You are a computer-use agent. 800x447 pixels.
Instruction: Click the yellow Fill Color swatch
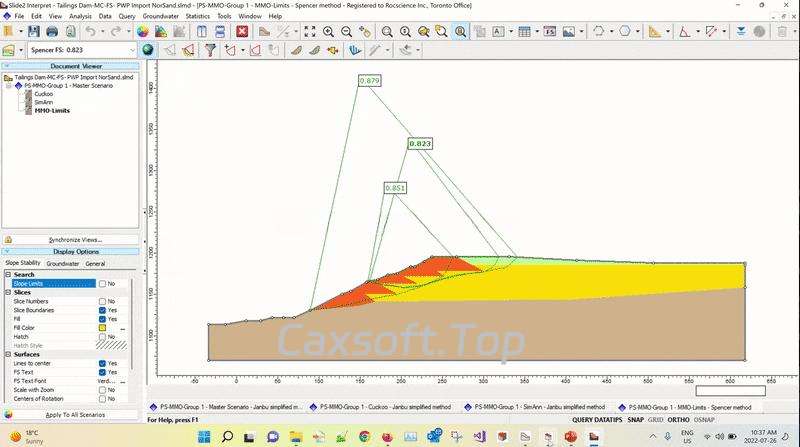pos(102,328)
